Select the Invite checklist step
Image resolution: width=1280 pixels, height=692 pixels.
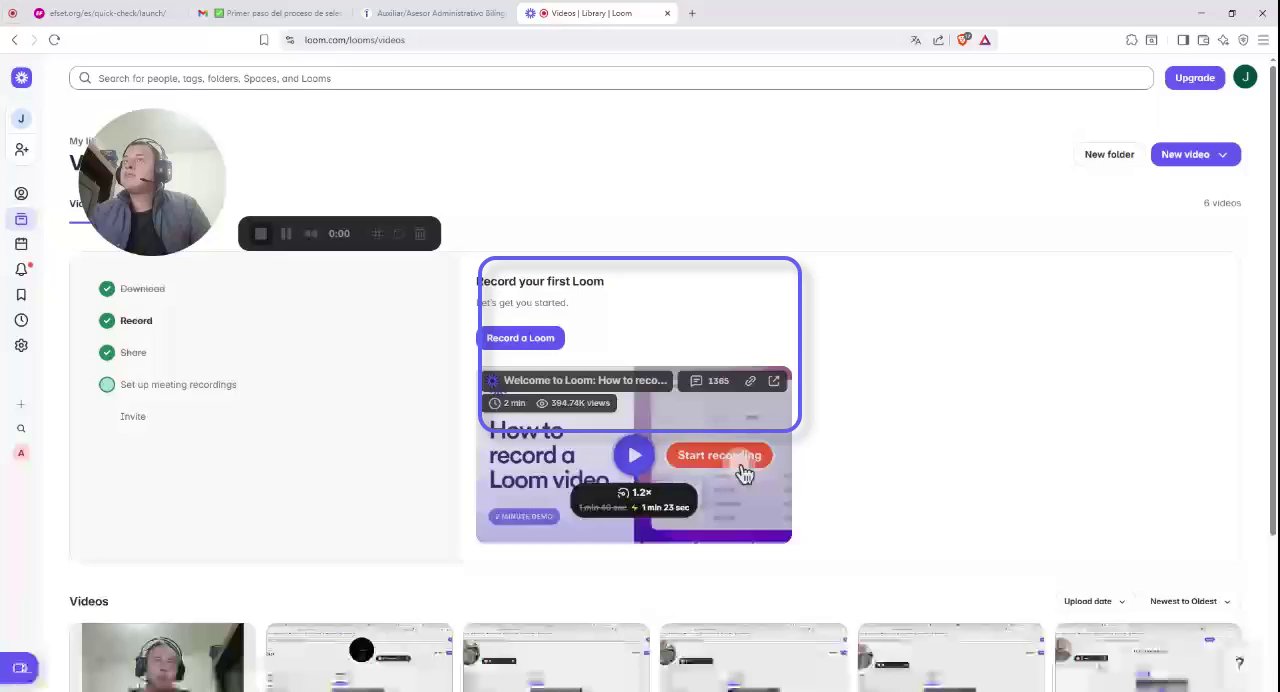[133, 417]
